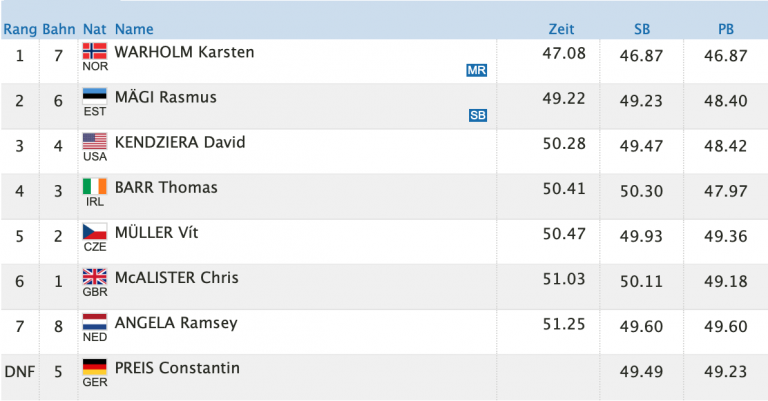Click the Estonia flag icon

point(95,96)
